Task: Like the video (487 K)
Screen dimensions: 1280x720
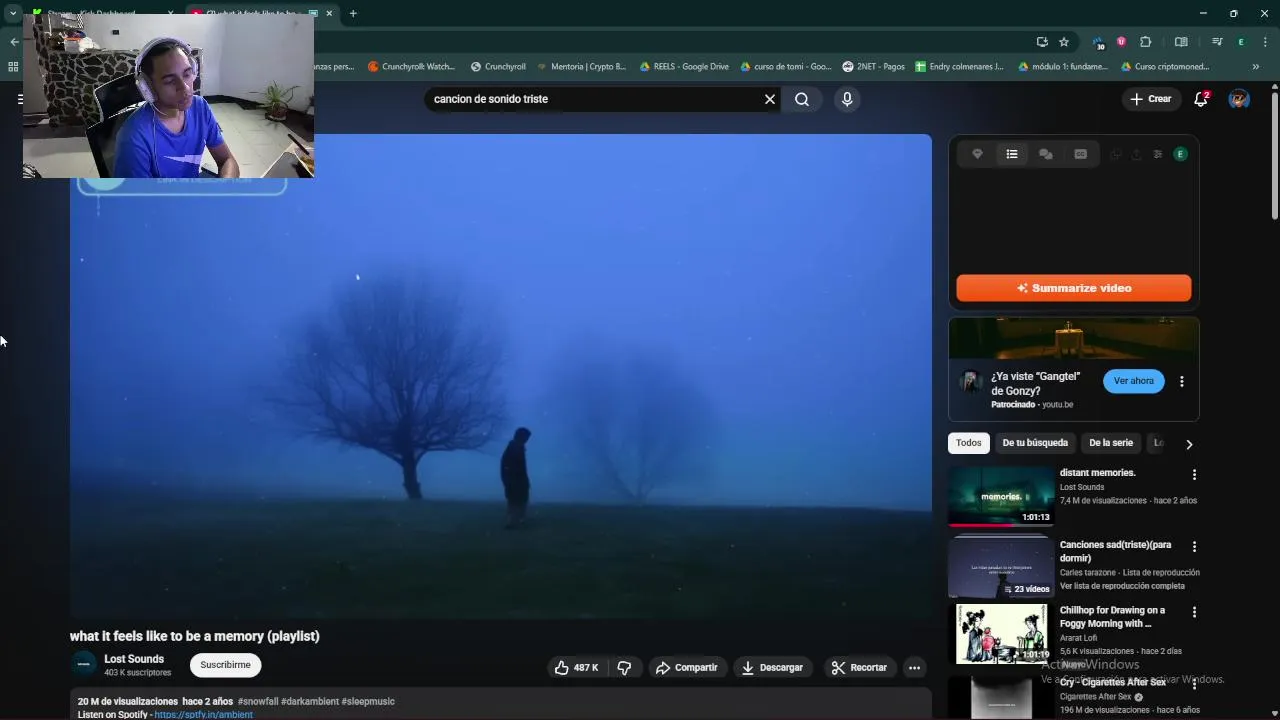Action: (x=575, y=667)
